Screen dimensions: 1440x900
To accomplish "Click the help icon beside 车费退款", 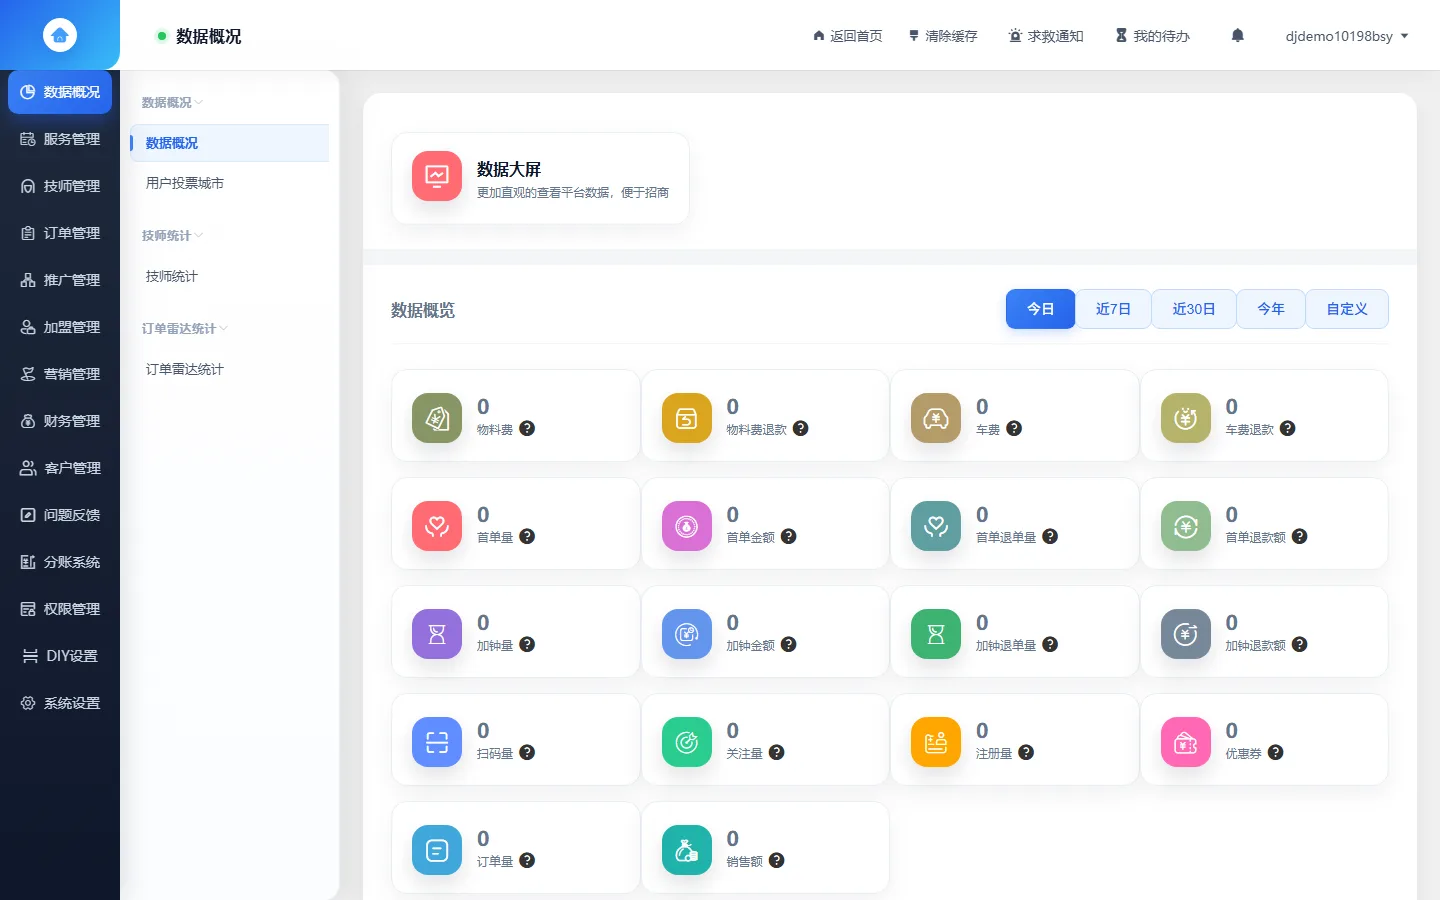I will point(1287,429).
